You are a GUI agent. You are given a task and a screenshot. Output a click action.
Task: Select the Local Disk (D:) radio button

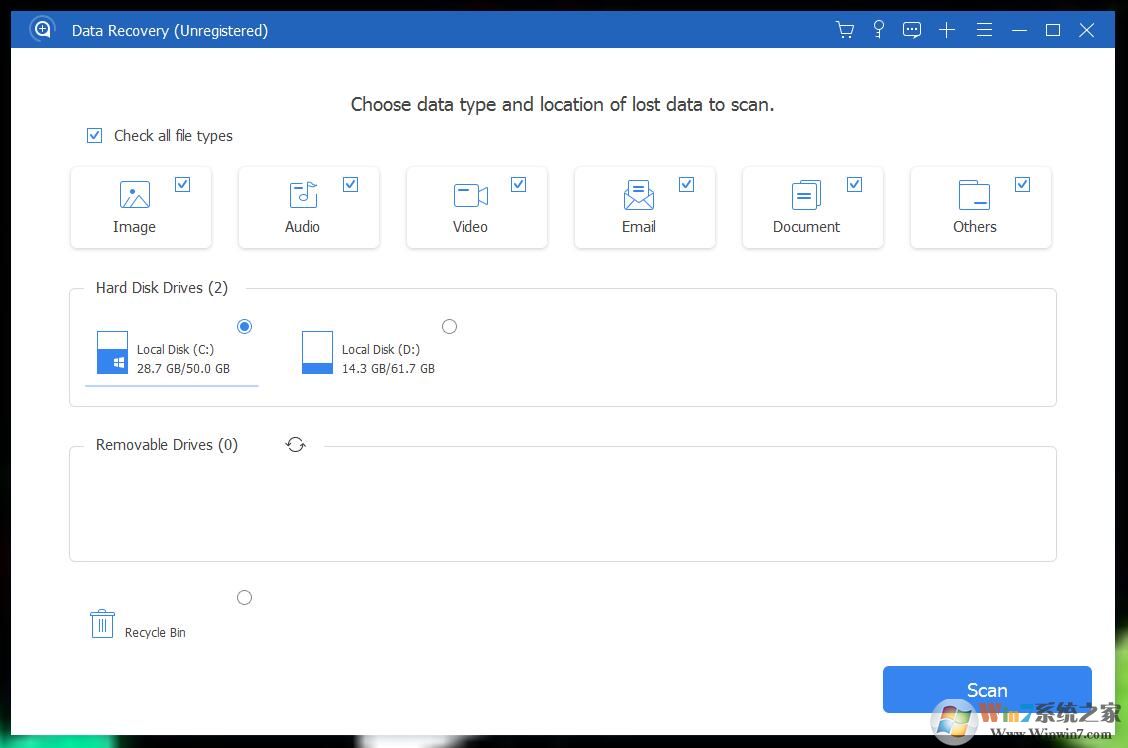(450, 326)
